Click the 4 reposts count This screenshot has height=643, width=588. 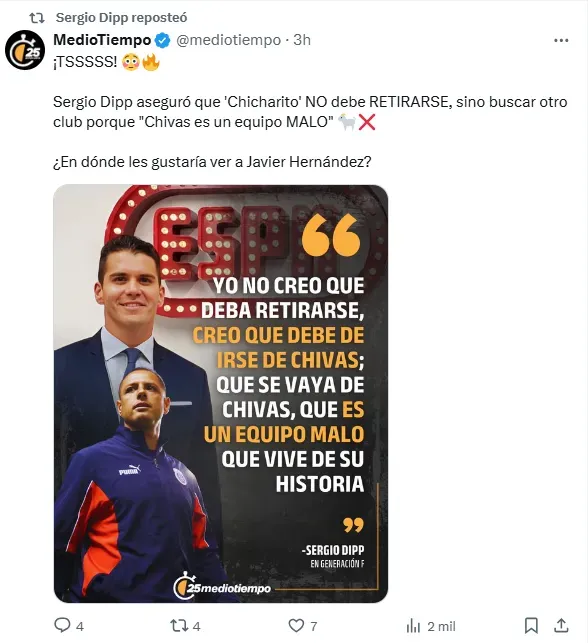click(196, 626)
